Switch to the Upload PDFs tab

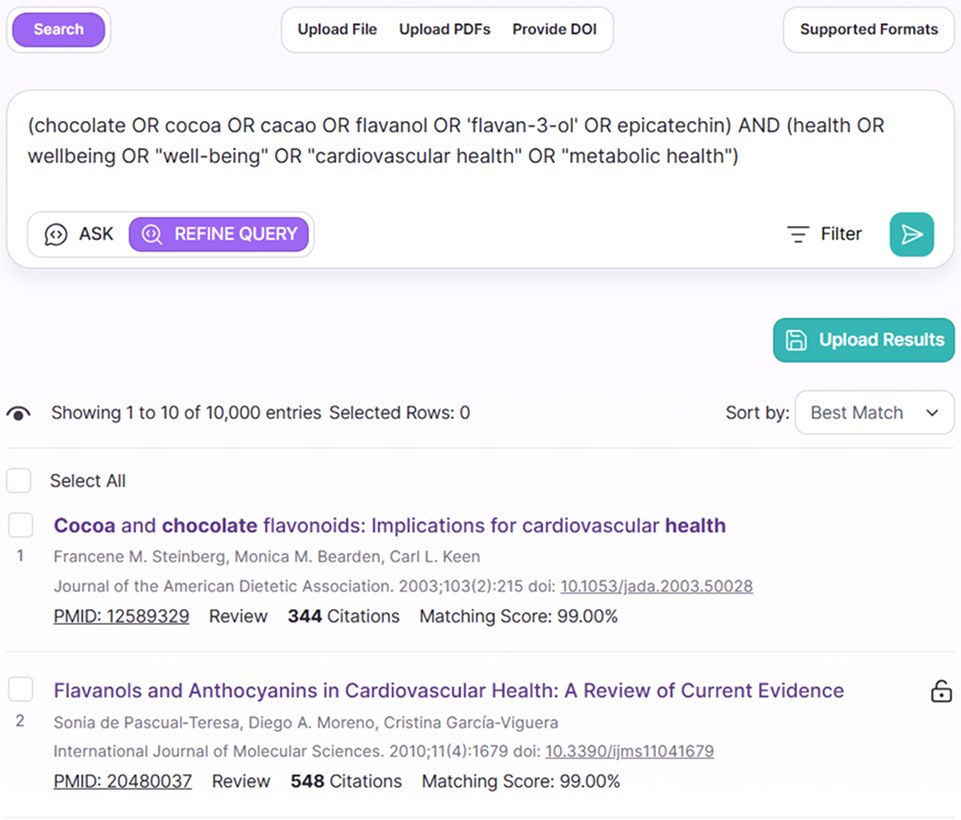click(x=444, y=29)
